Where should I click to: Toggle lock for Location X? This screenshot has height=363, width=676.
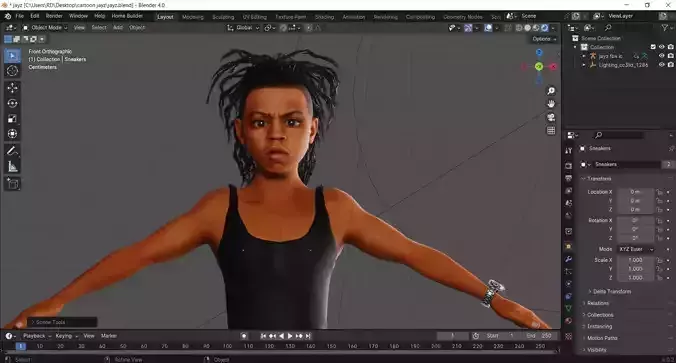[x=660, y=192]
